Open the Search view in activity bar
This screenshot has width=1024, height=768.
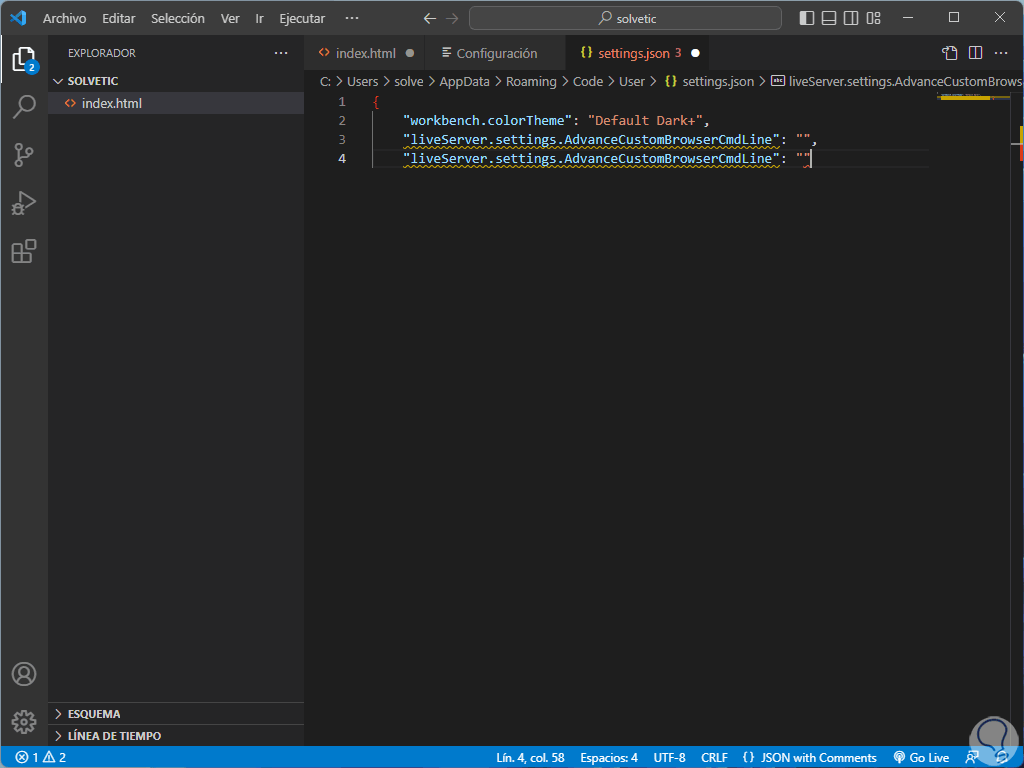pyautogui.click(x=24, y=106)
